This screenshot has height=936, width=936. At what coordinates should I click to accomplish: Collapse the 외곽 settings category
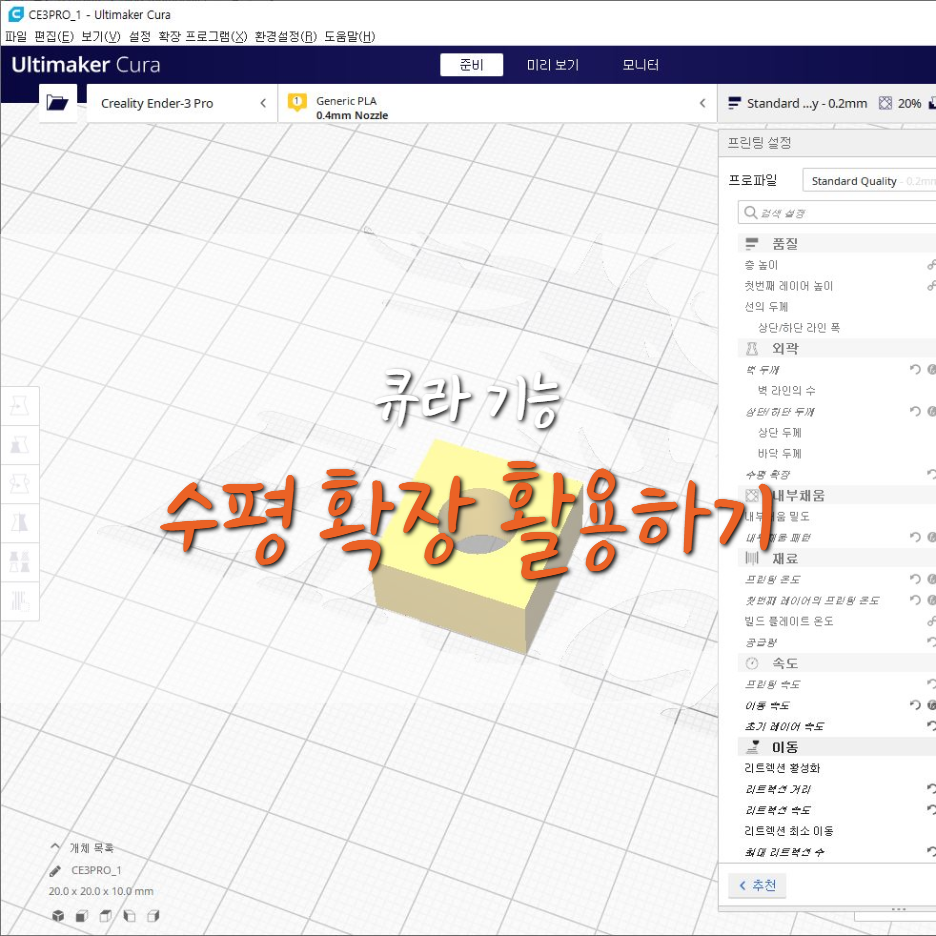(837, 349)
